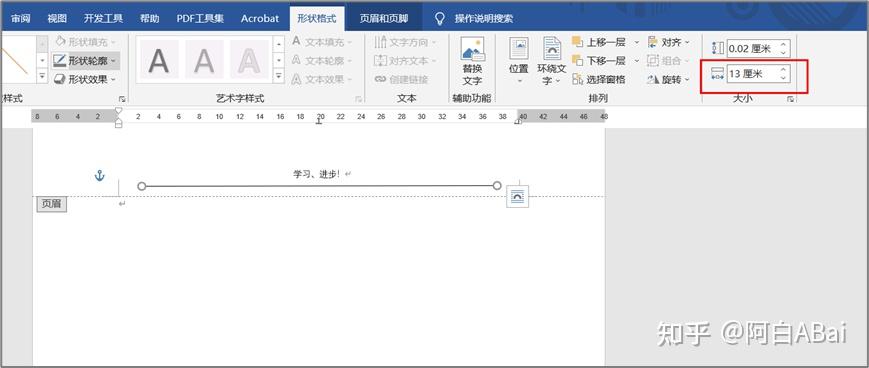
Task: Open the 选择窗格 selection pane
Action: click(x=599, y=79)
